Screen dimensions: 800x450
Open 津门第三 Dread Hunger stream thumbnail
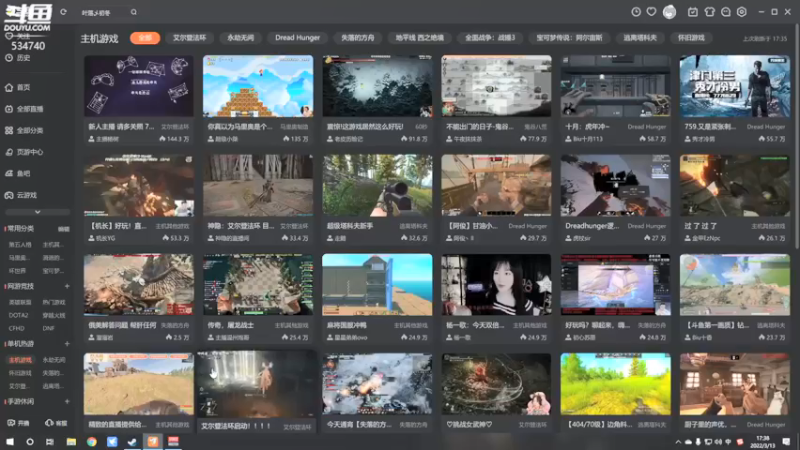[735, 86]
